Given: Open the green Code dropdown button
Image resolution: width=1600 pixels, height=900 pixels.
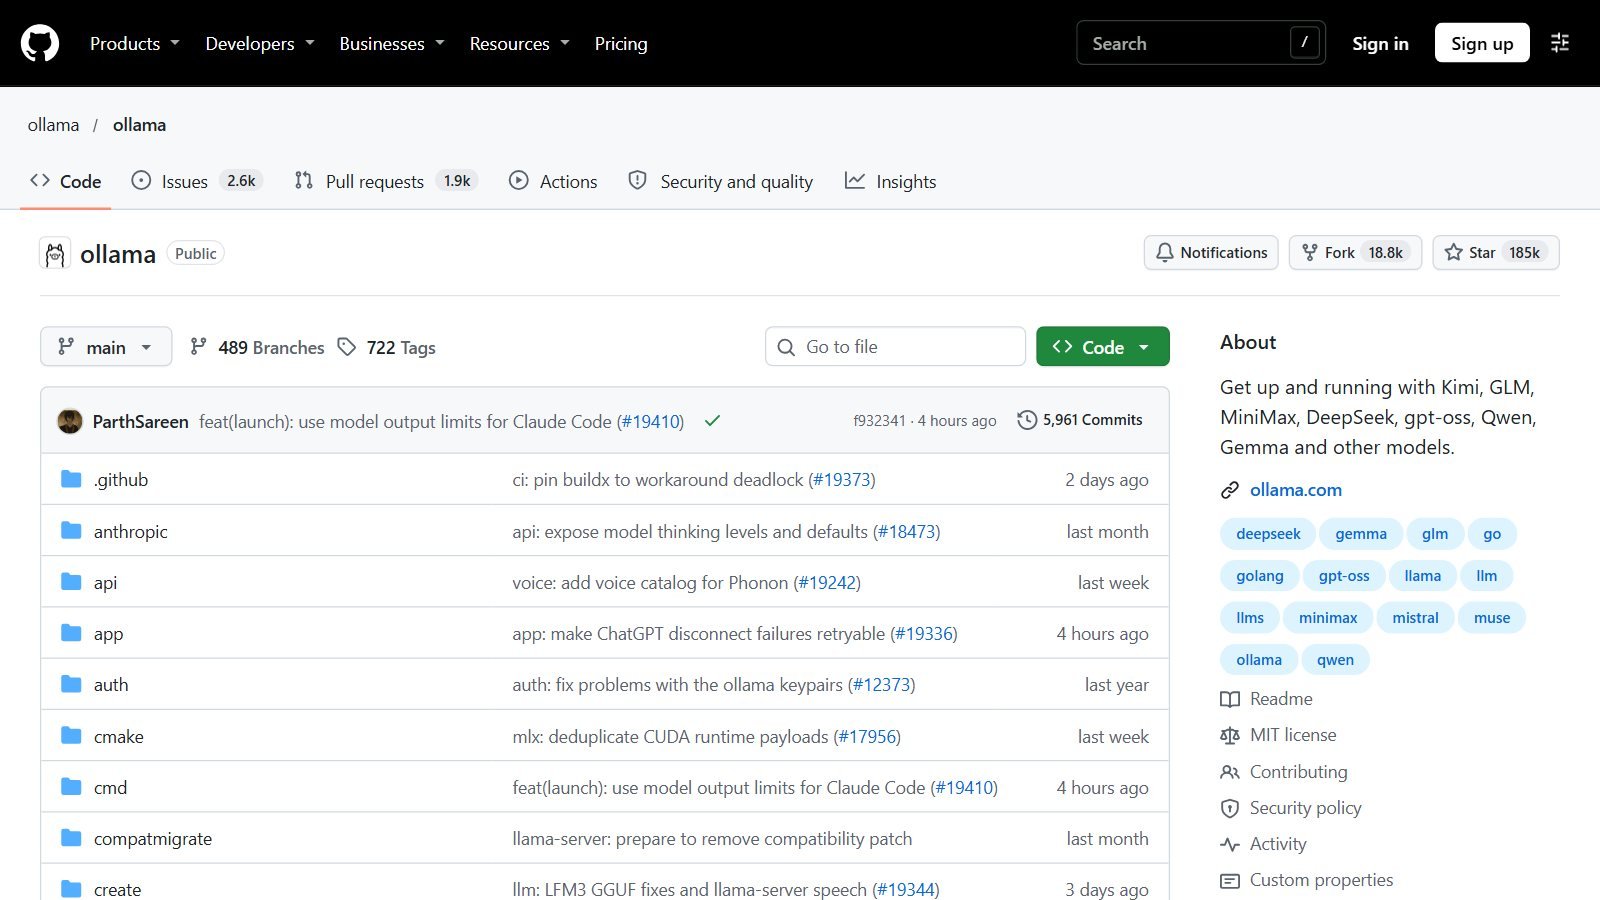Looking at the screenshot, I should [1103, 347].
